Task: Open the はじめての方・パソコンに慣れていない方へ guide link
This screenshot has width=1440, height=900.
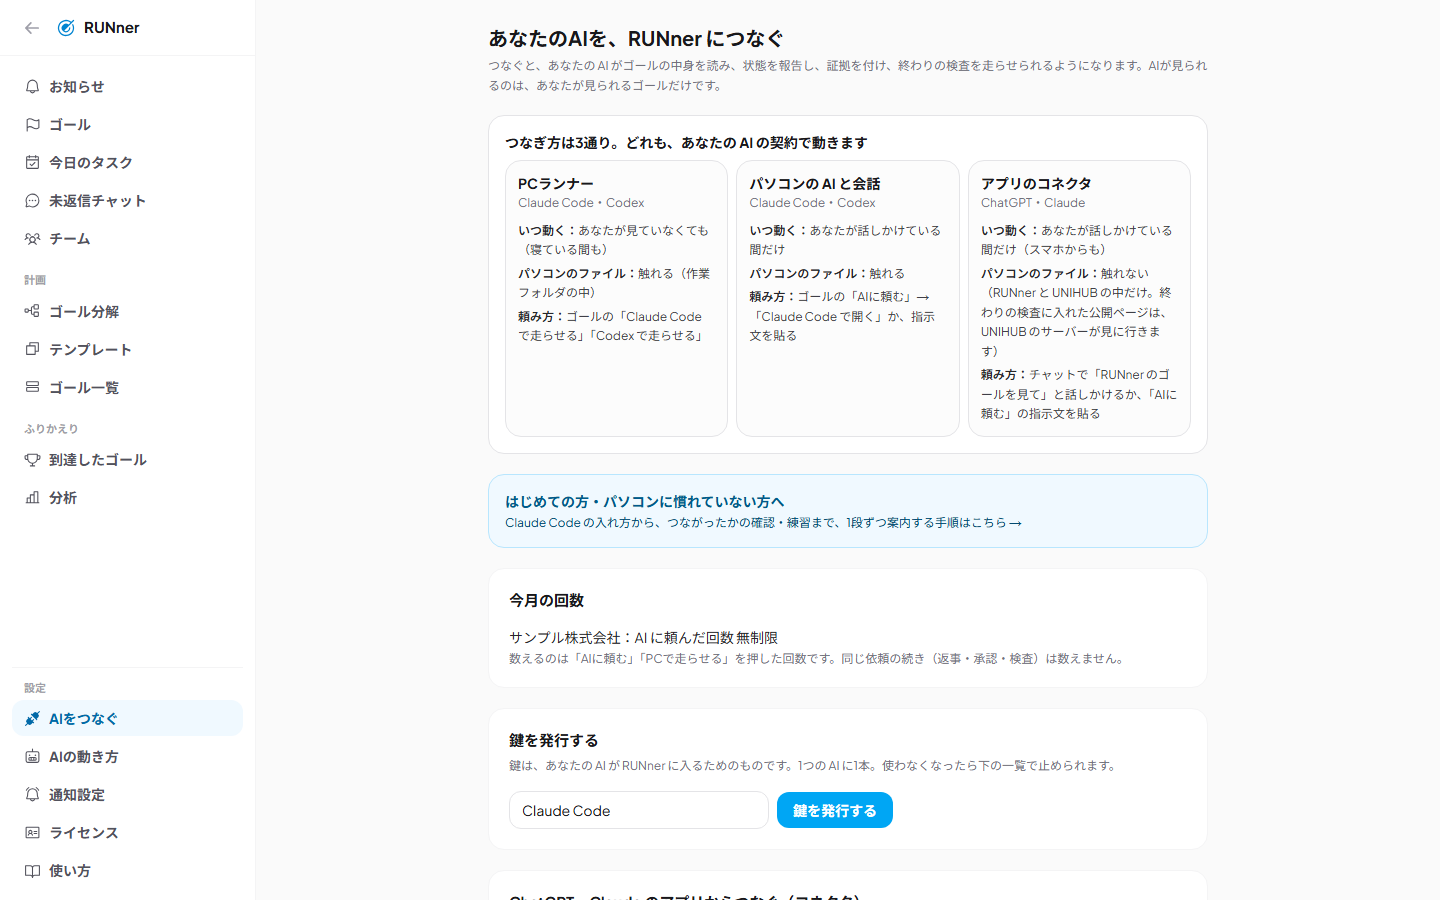Action: (x=847, y=511)
